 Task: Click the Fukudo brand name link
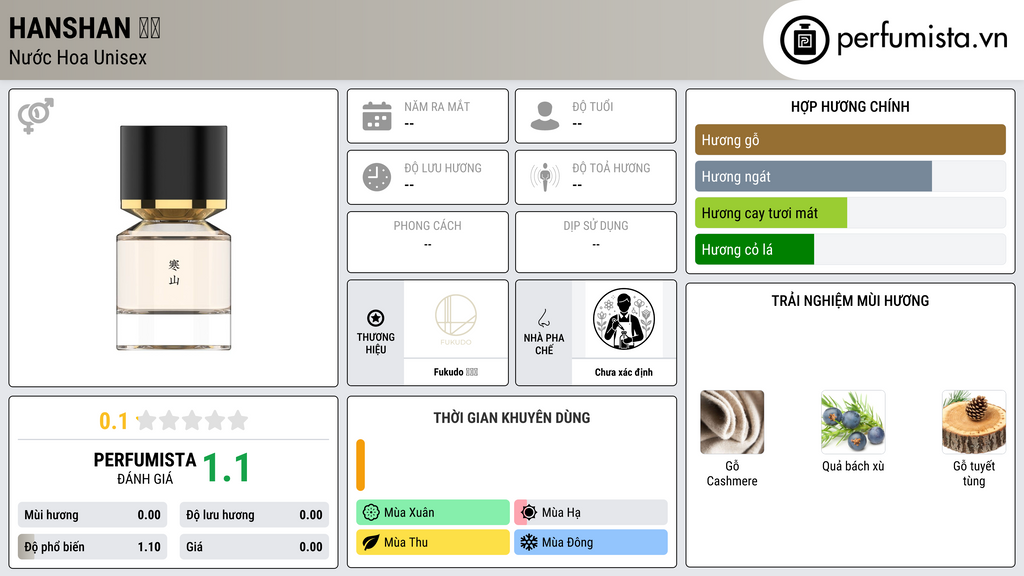coord(456,372)
